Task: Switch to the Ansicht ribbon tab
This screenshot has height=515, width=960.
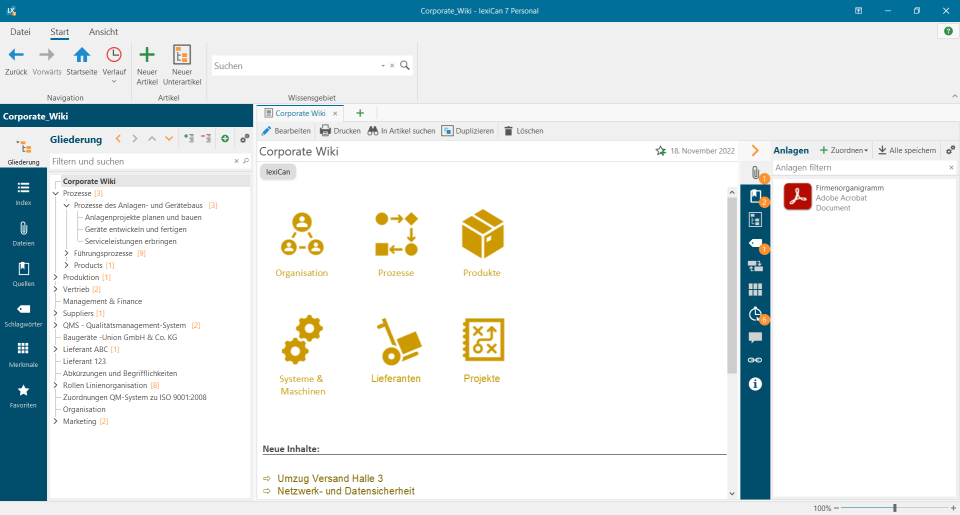Action: pyautogui.click(x=103, y=32)
